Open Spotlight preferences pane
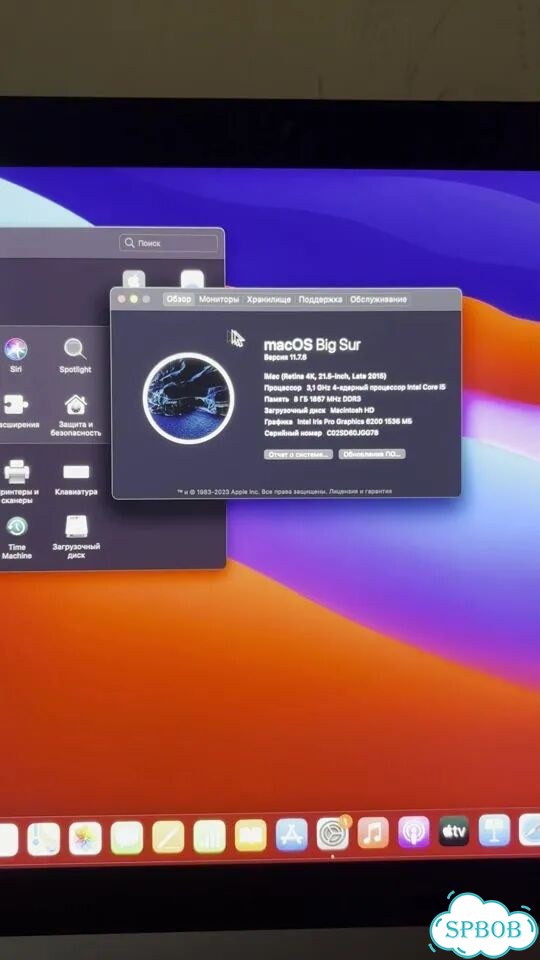The width and height of the screenshot is (540, 960). [x=75, y=355]
